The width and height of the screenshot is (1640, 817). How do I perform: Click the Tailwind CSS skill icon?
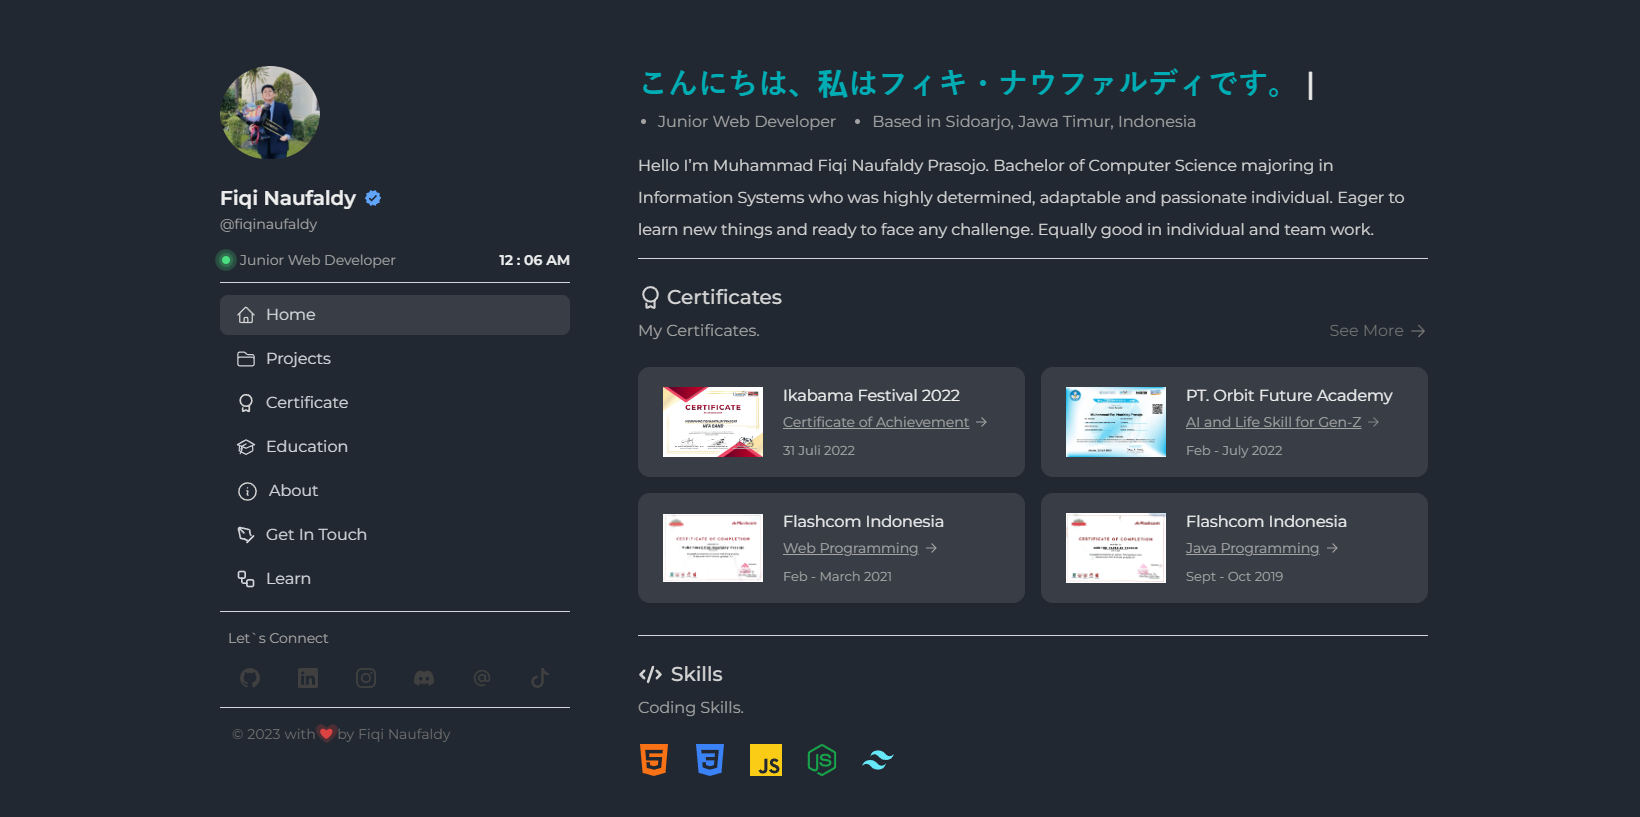878,760
